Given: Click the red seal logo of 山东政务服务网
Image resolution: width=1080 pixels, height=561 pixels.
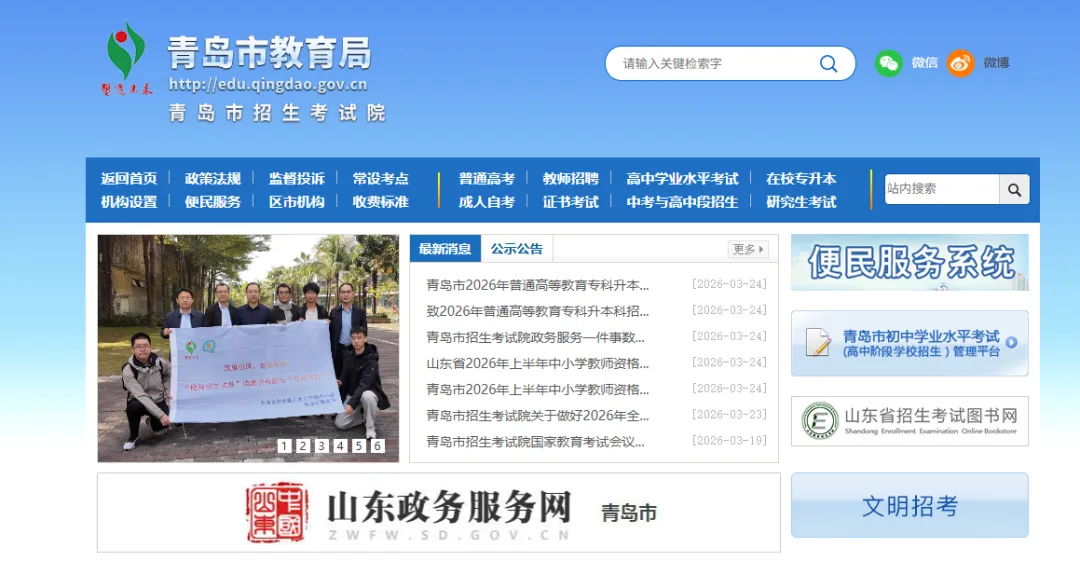Looking at the screenshot, I should pyautogui.click(x=277, y=512).
